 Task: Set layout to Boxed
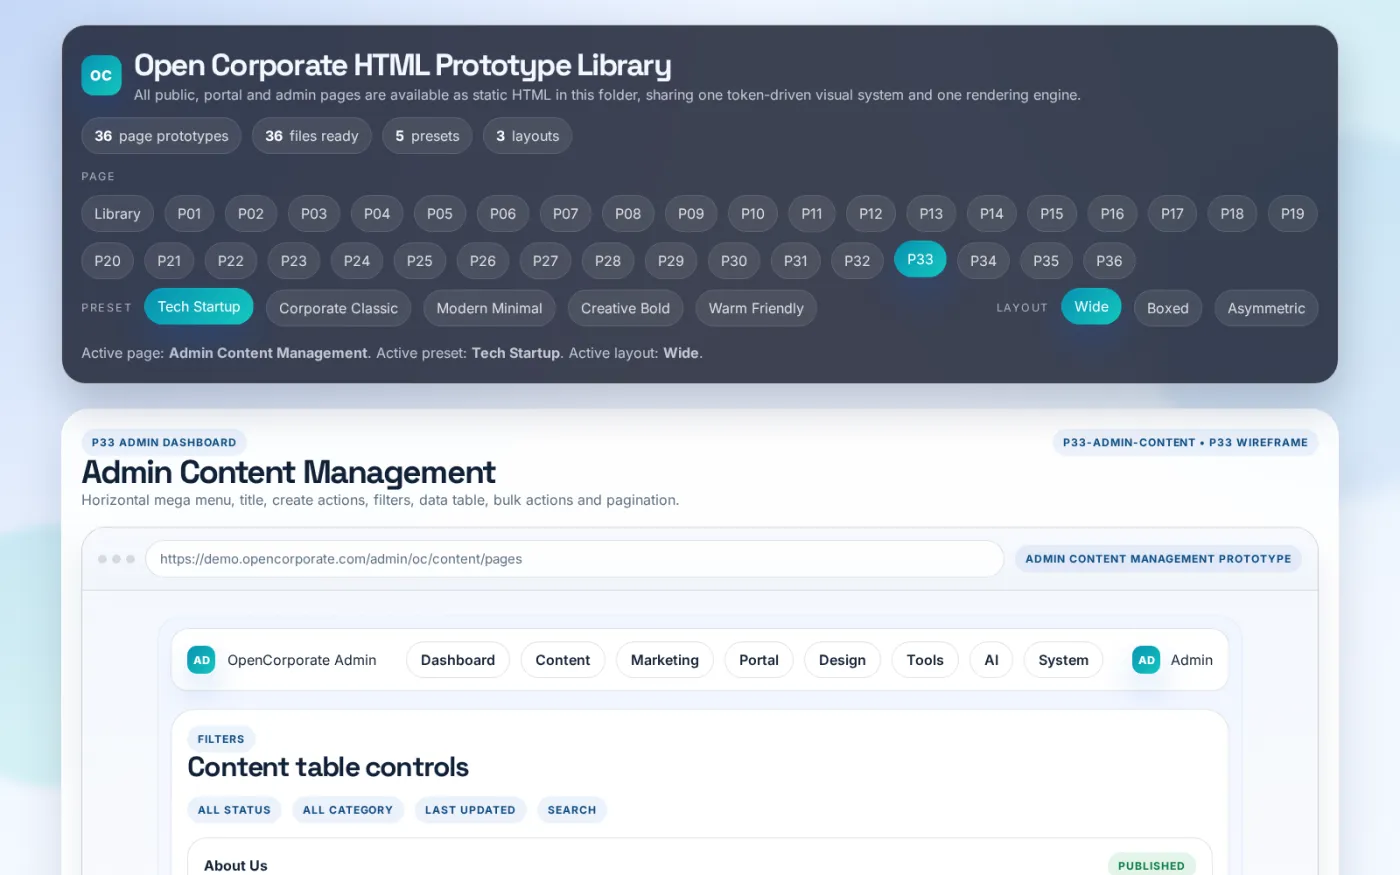coord(1168,308)
